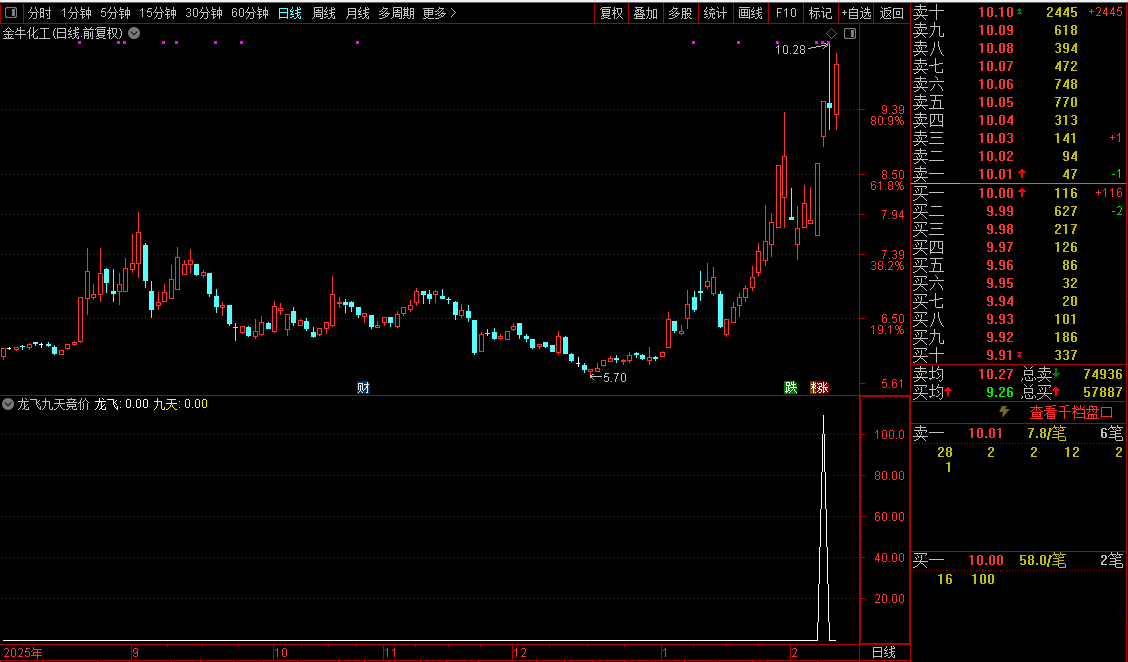Open the 查看千档盘口 link
The height and width of the screenshot is (662, 1128).
(1071, 412)
